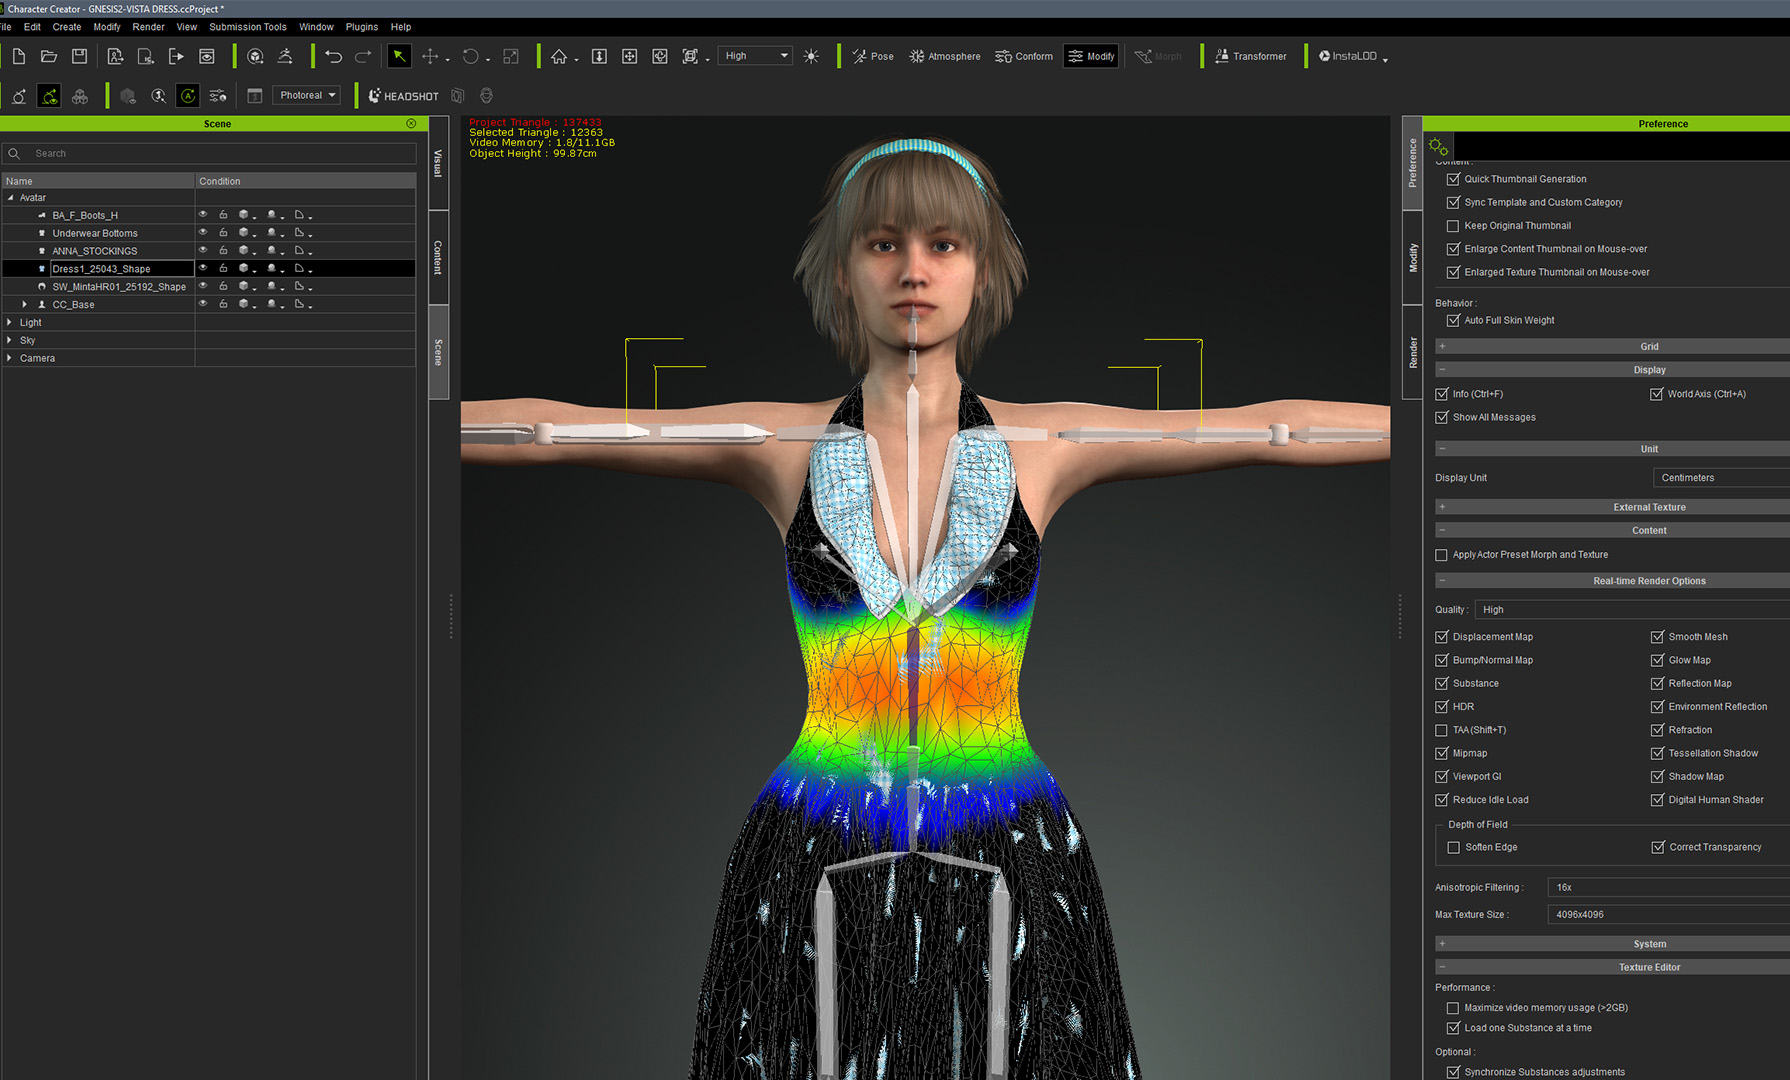Toggle visibility of ANNA_STOCKINGS
Screen dimensions: 1790x1080
point(203,251)
